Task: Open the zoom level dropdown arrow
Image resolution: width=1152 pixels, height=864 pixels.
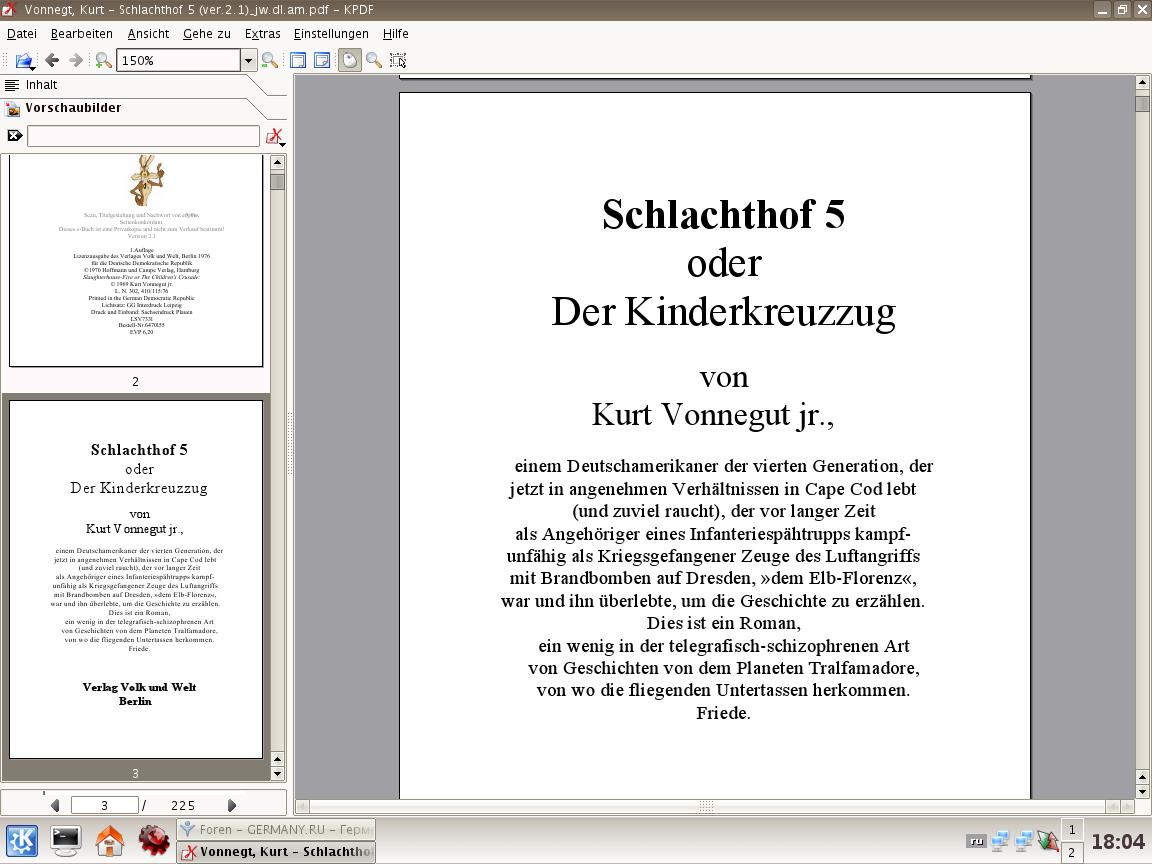Action: click(248, 60)
